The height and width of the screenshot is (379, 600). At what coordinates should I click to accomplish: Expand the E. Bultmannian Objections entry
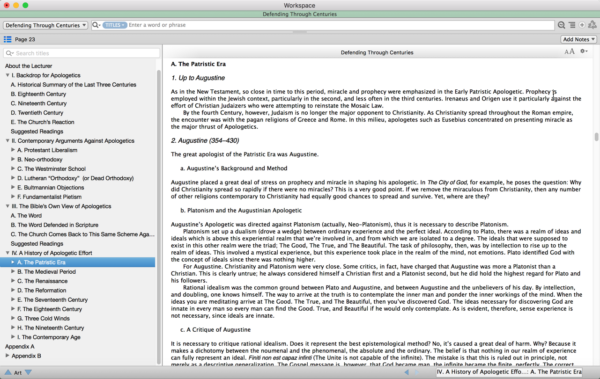13,187
